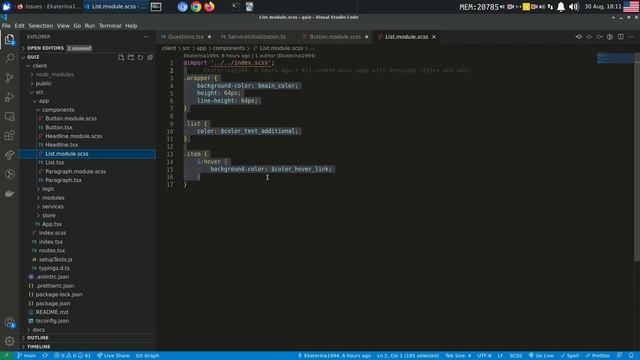Open system notifications bell in top panel
640x360 pixels.
click(x=561, y=7)
